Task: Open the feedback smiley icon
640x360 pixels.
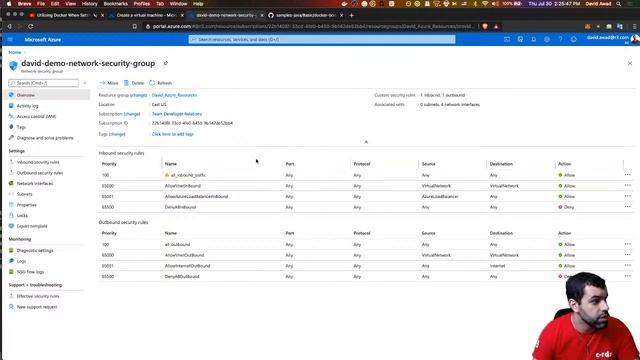Action: [573, 40]
